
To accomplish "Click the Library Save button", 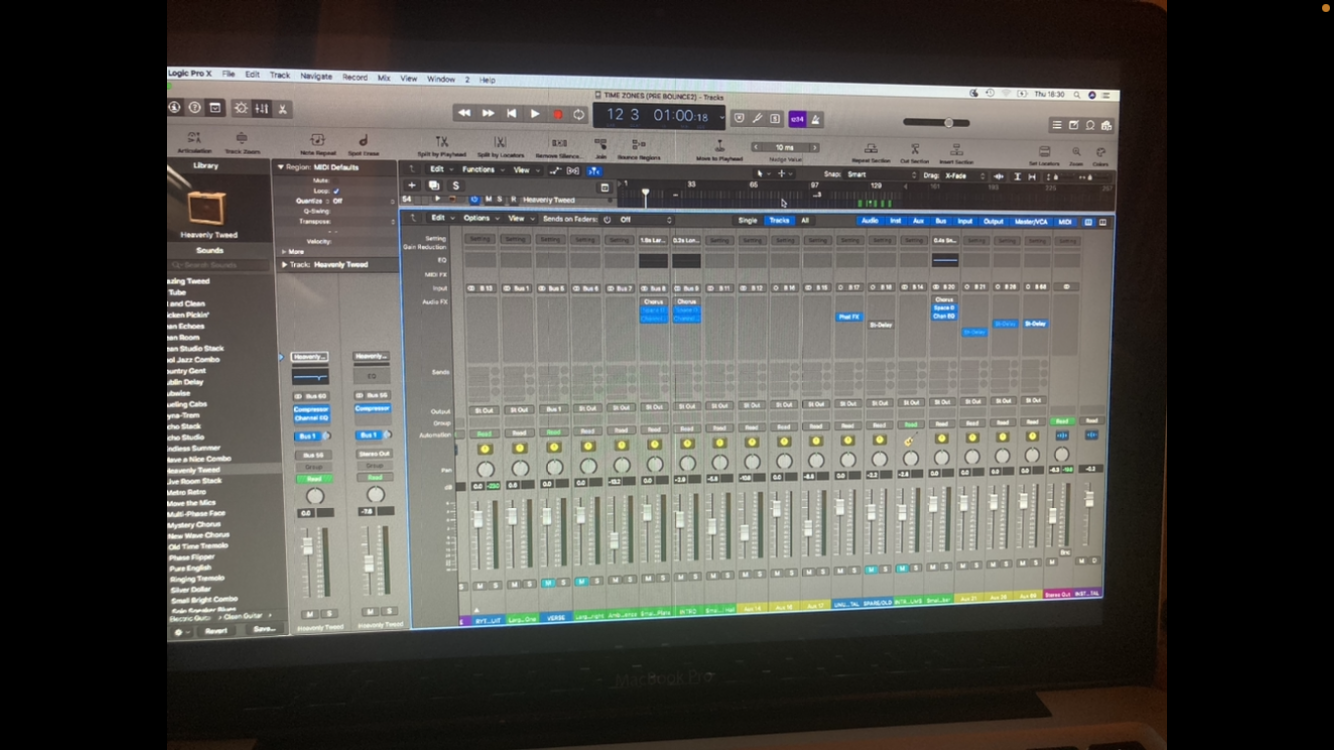I will 263,629.
